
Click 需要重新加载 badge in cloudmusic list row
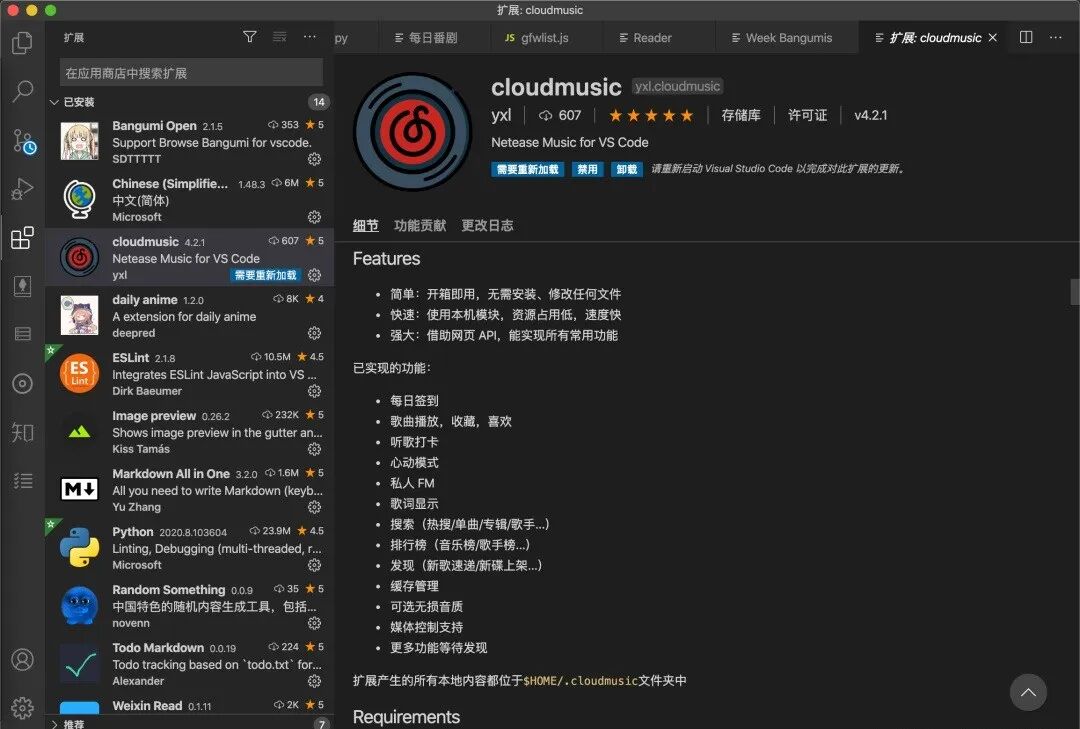(x=266, y=275)
